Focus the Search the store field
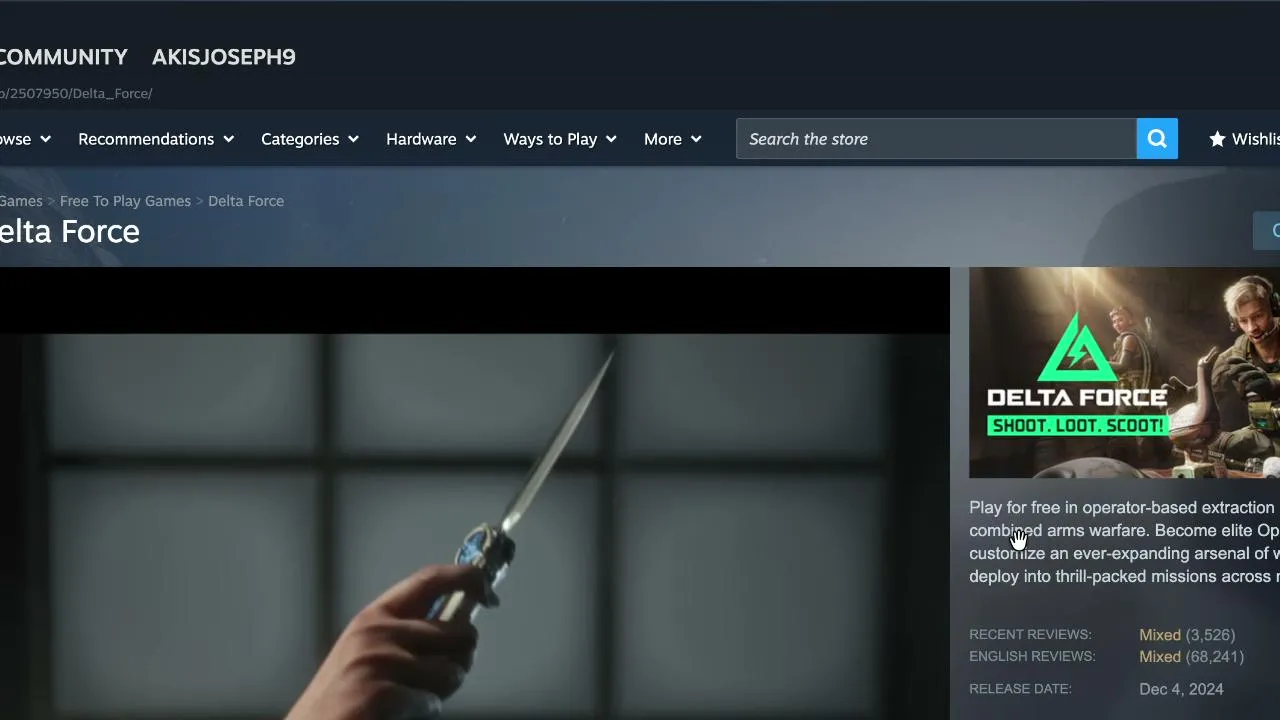Image resolution: width=1280 pixels, height=720 pixels. 936,139
